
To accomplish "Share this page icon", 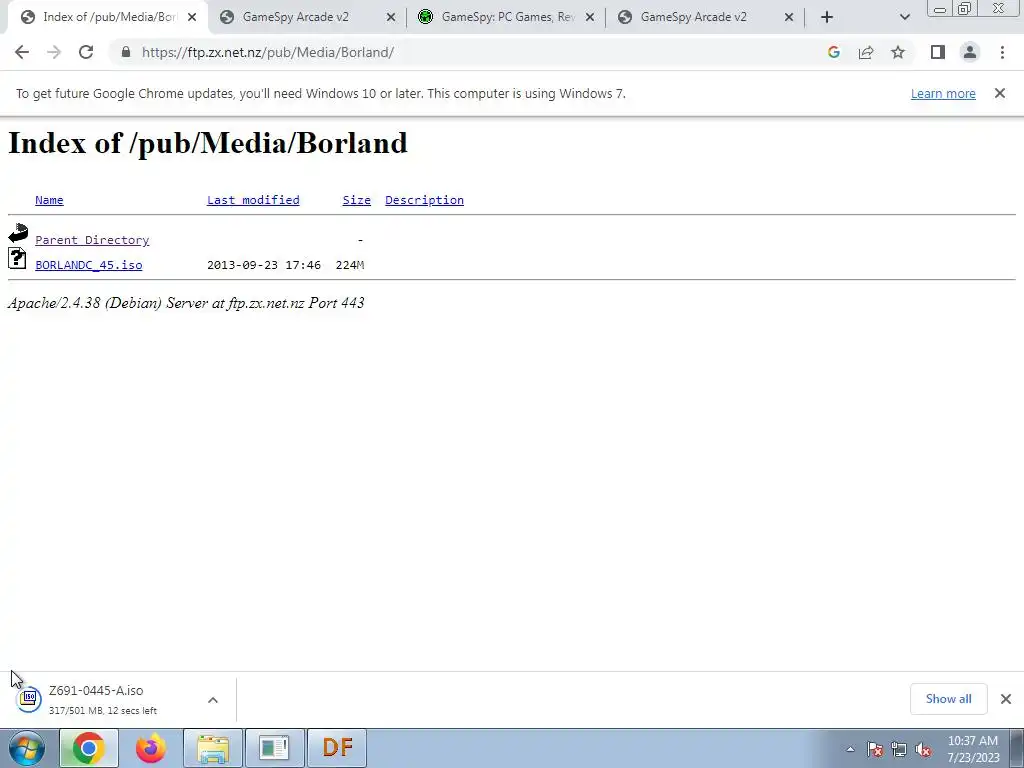I will pos(866,52).
